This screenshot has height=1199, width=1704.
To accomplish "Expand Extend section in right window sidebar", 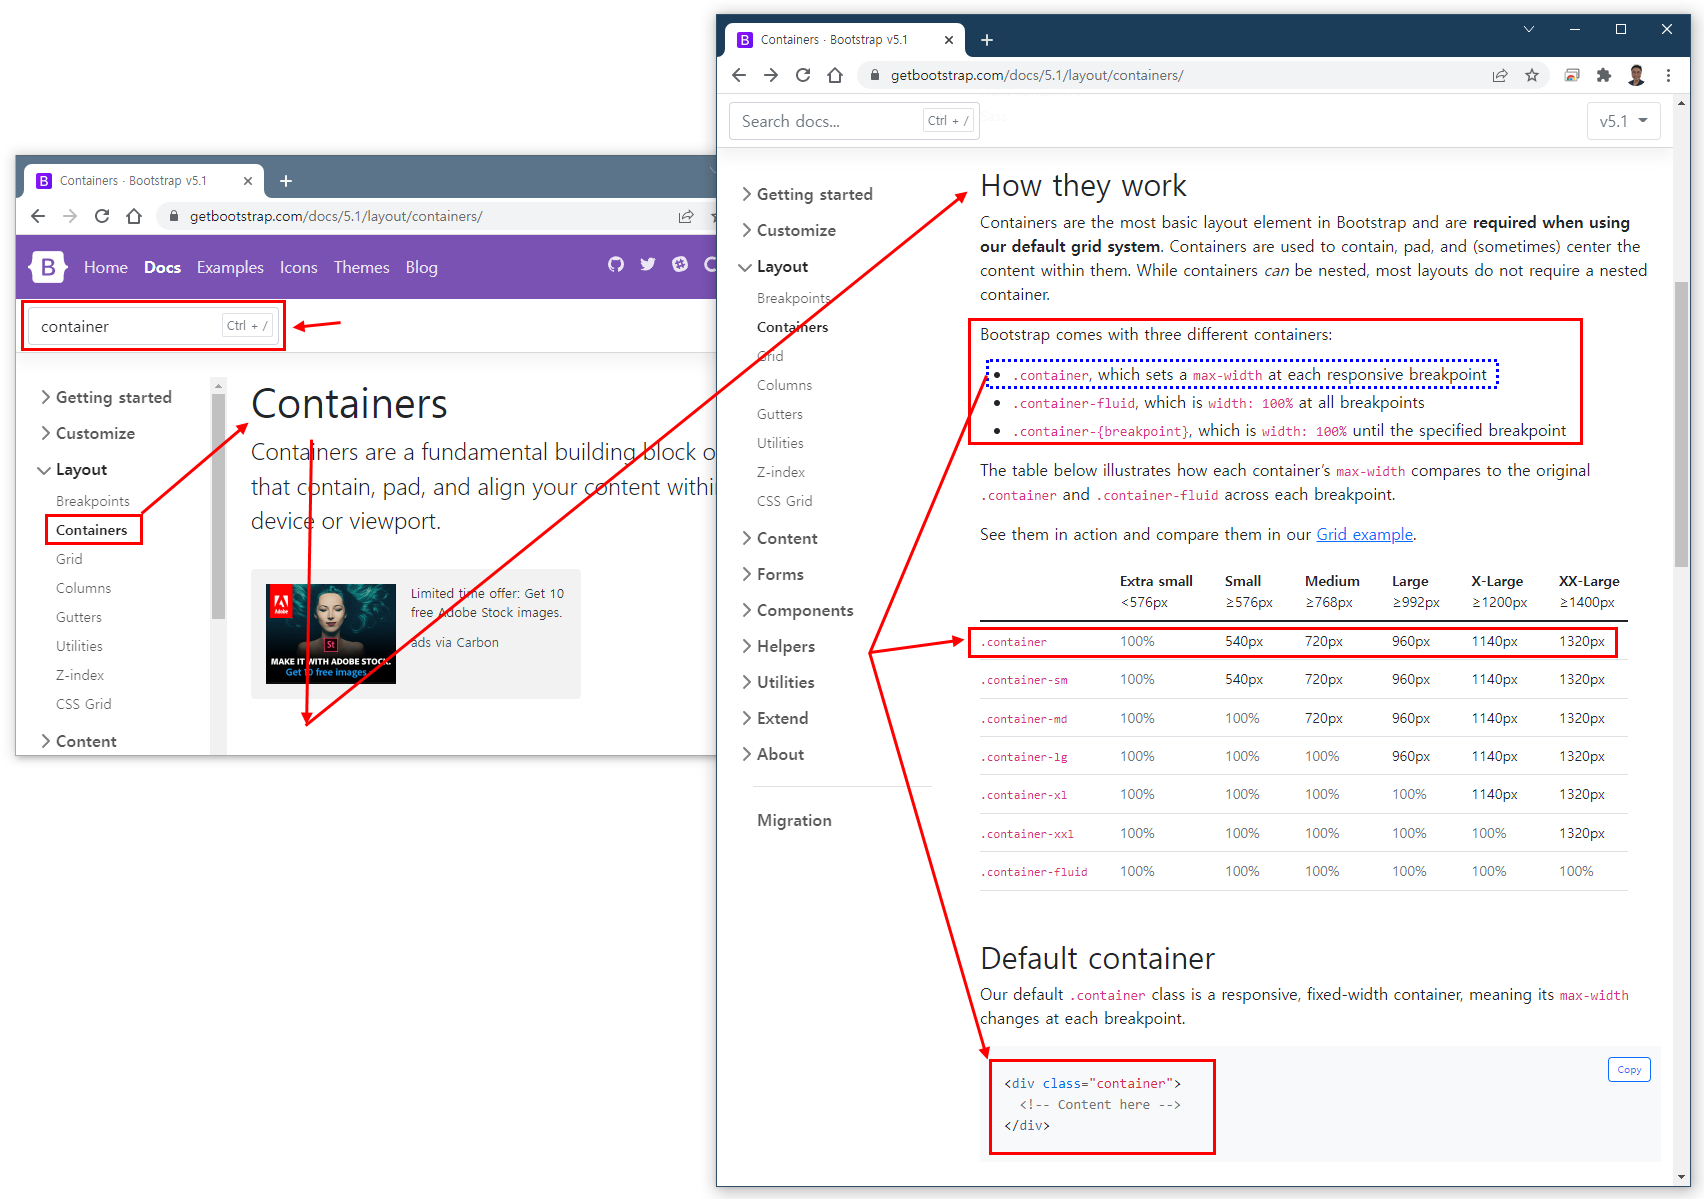I will click(774, 718).
